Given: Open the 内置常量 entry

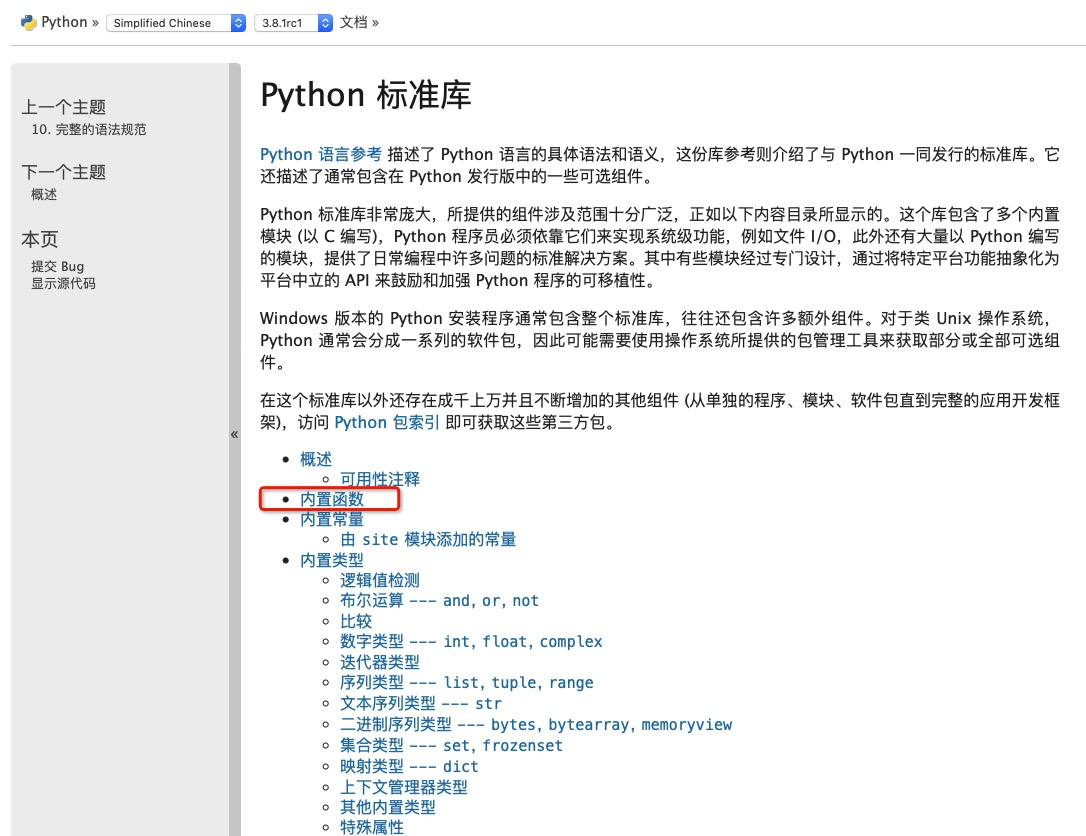Looking at the screenshot, I should click(332, 519).
